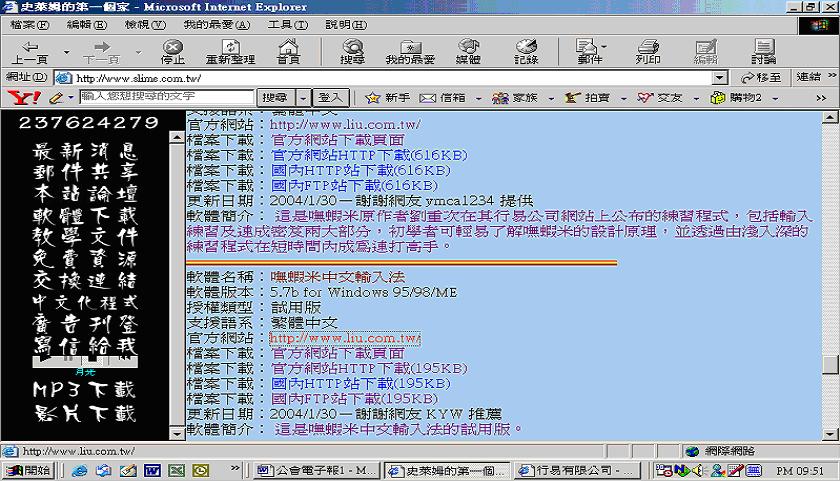The height and width of the screenshot is (481, 840).
Task: Open the Yahoo 搜尋 dropdown arrow
Action: click(x=303, y=97)
